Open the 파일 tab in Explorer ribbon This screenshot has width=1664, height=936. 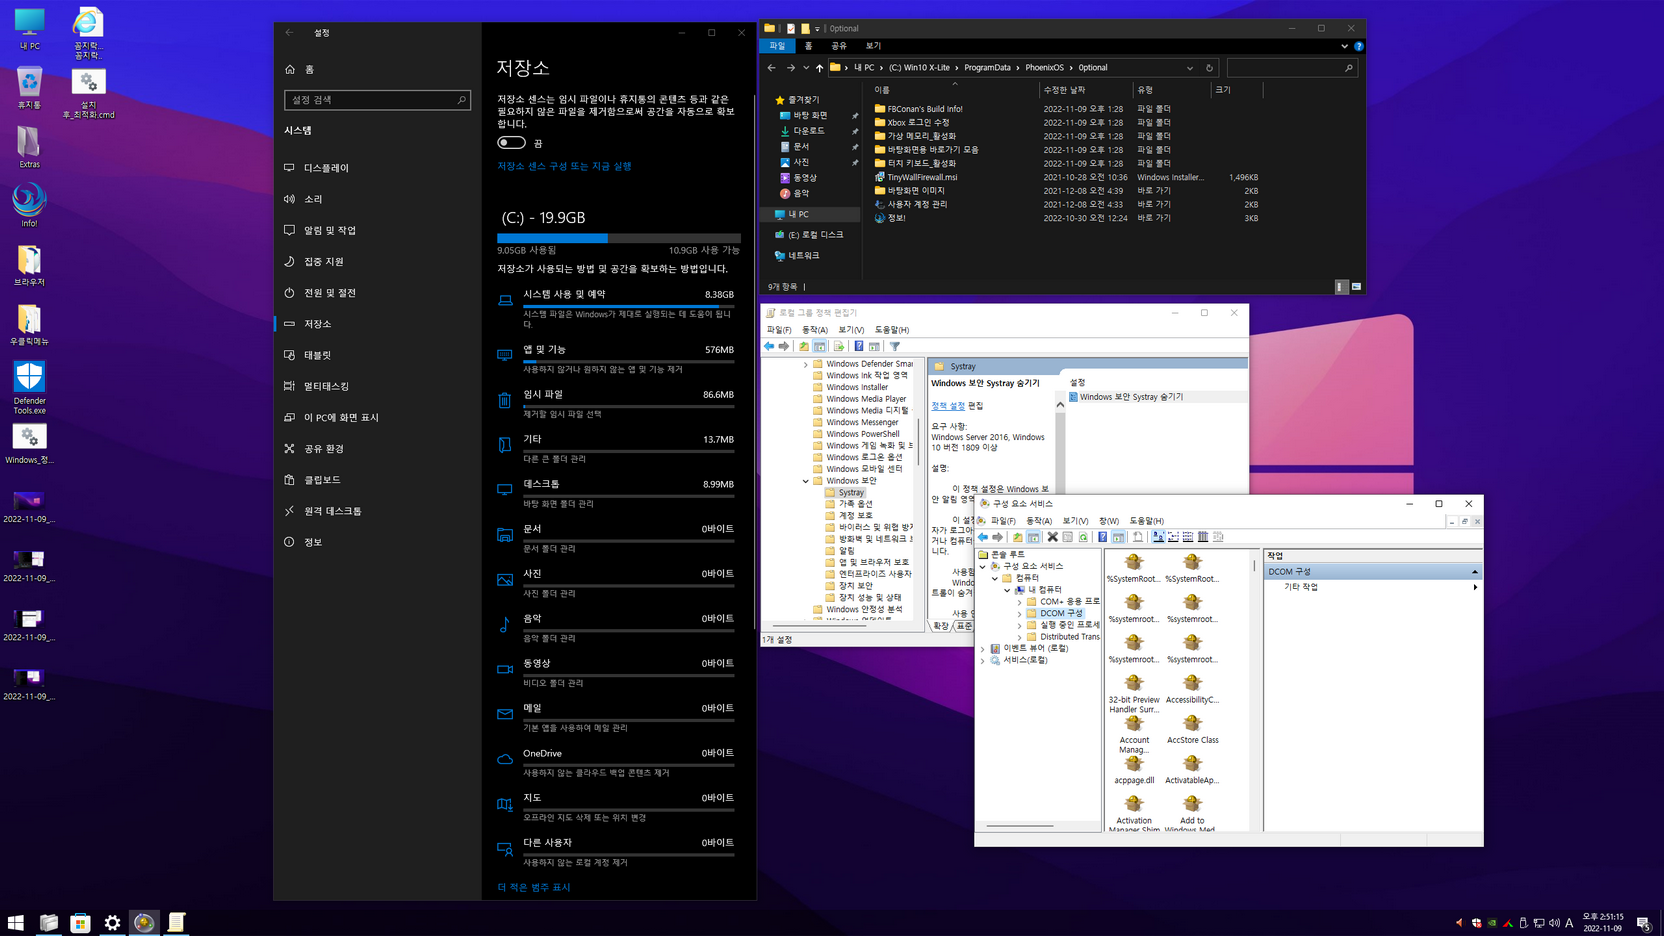(x=777, y=46)
